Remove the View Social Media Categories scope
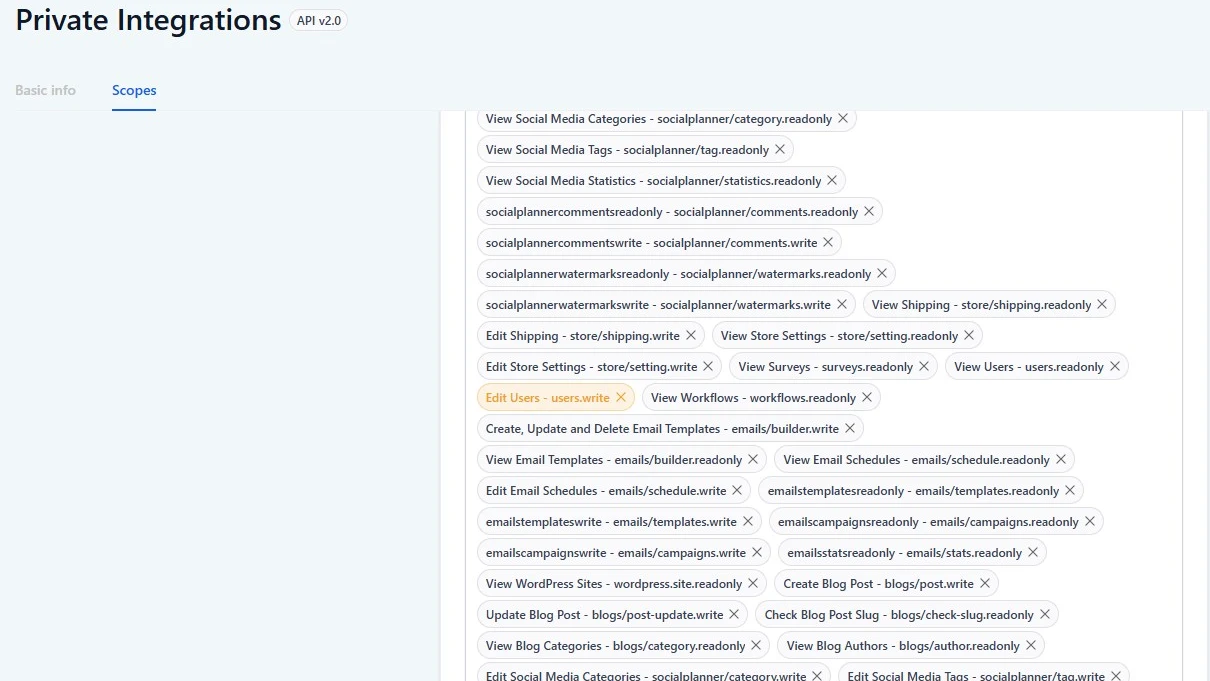This screenshot has height=681, width=1210. (843, 119)
